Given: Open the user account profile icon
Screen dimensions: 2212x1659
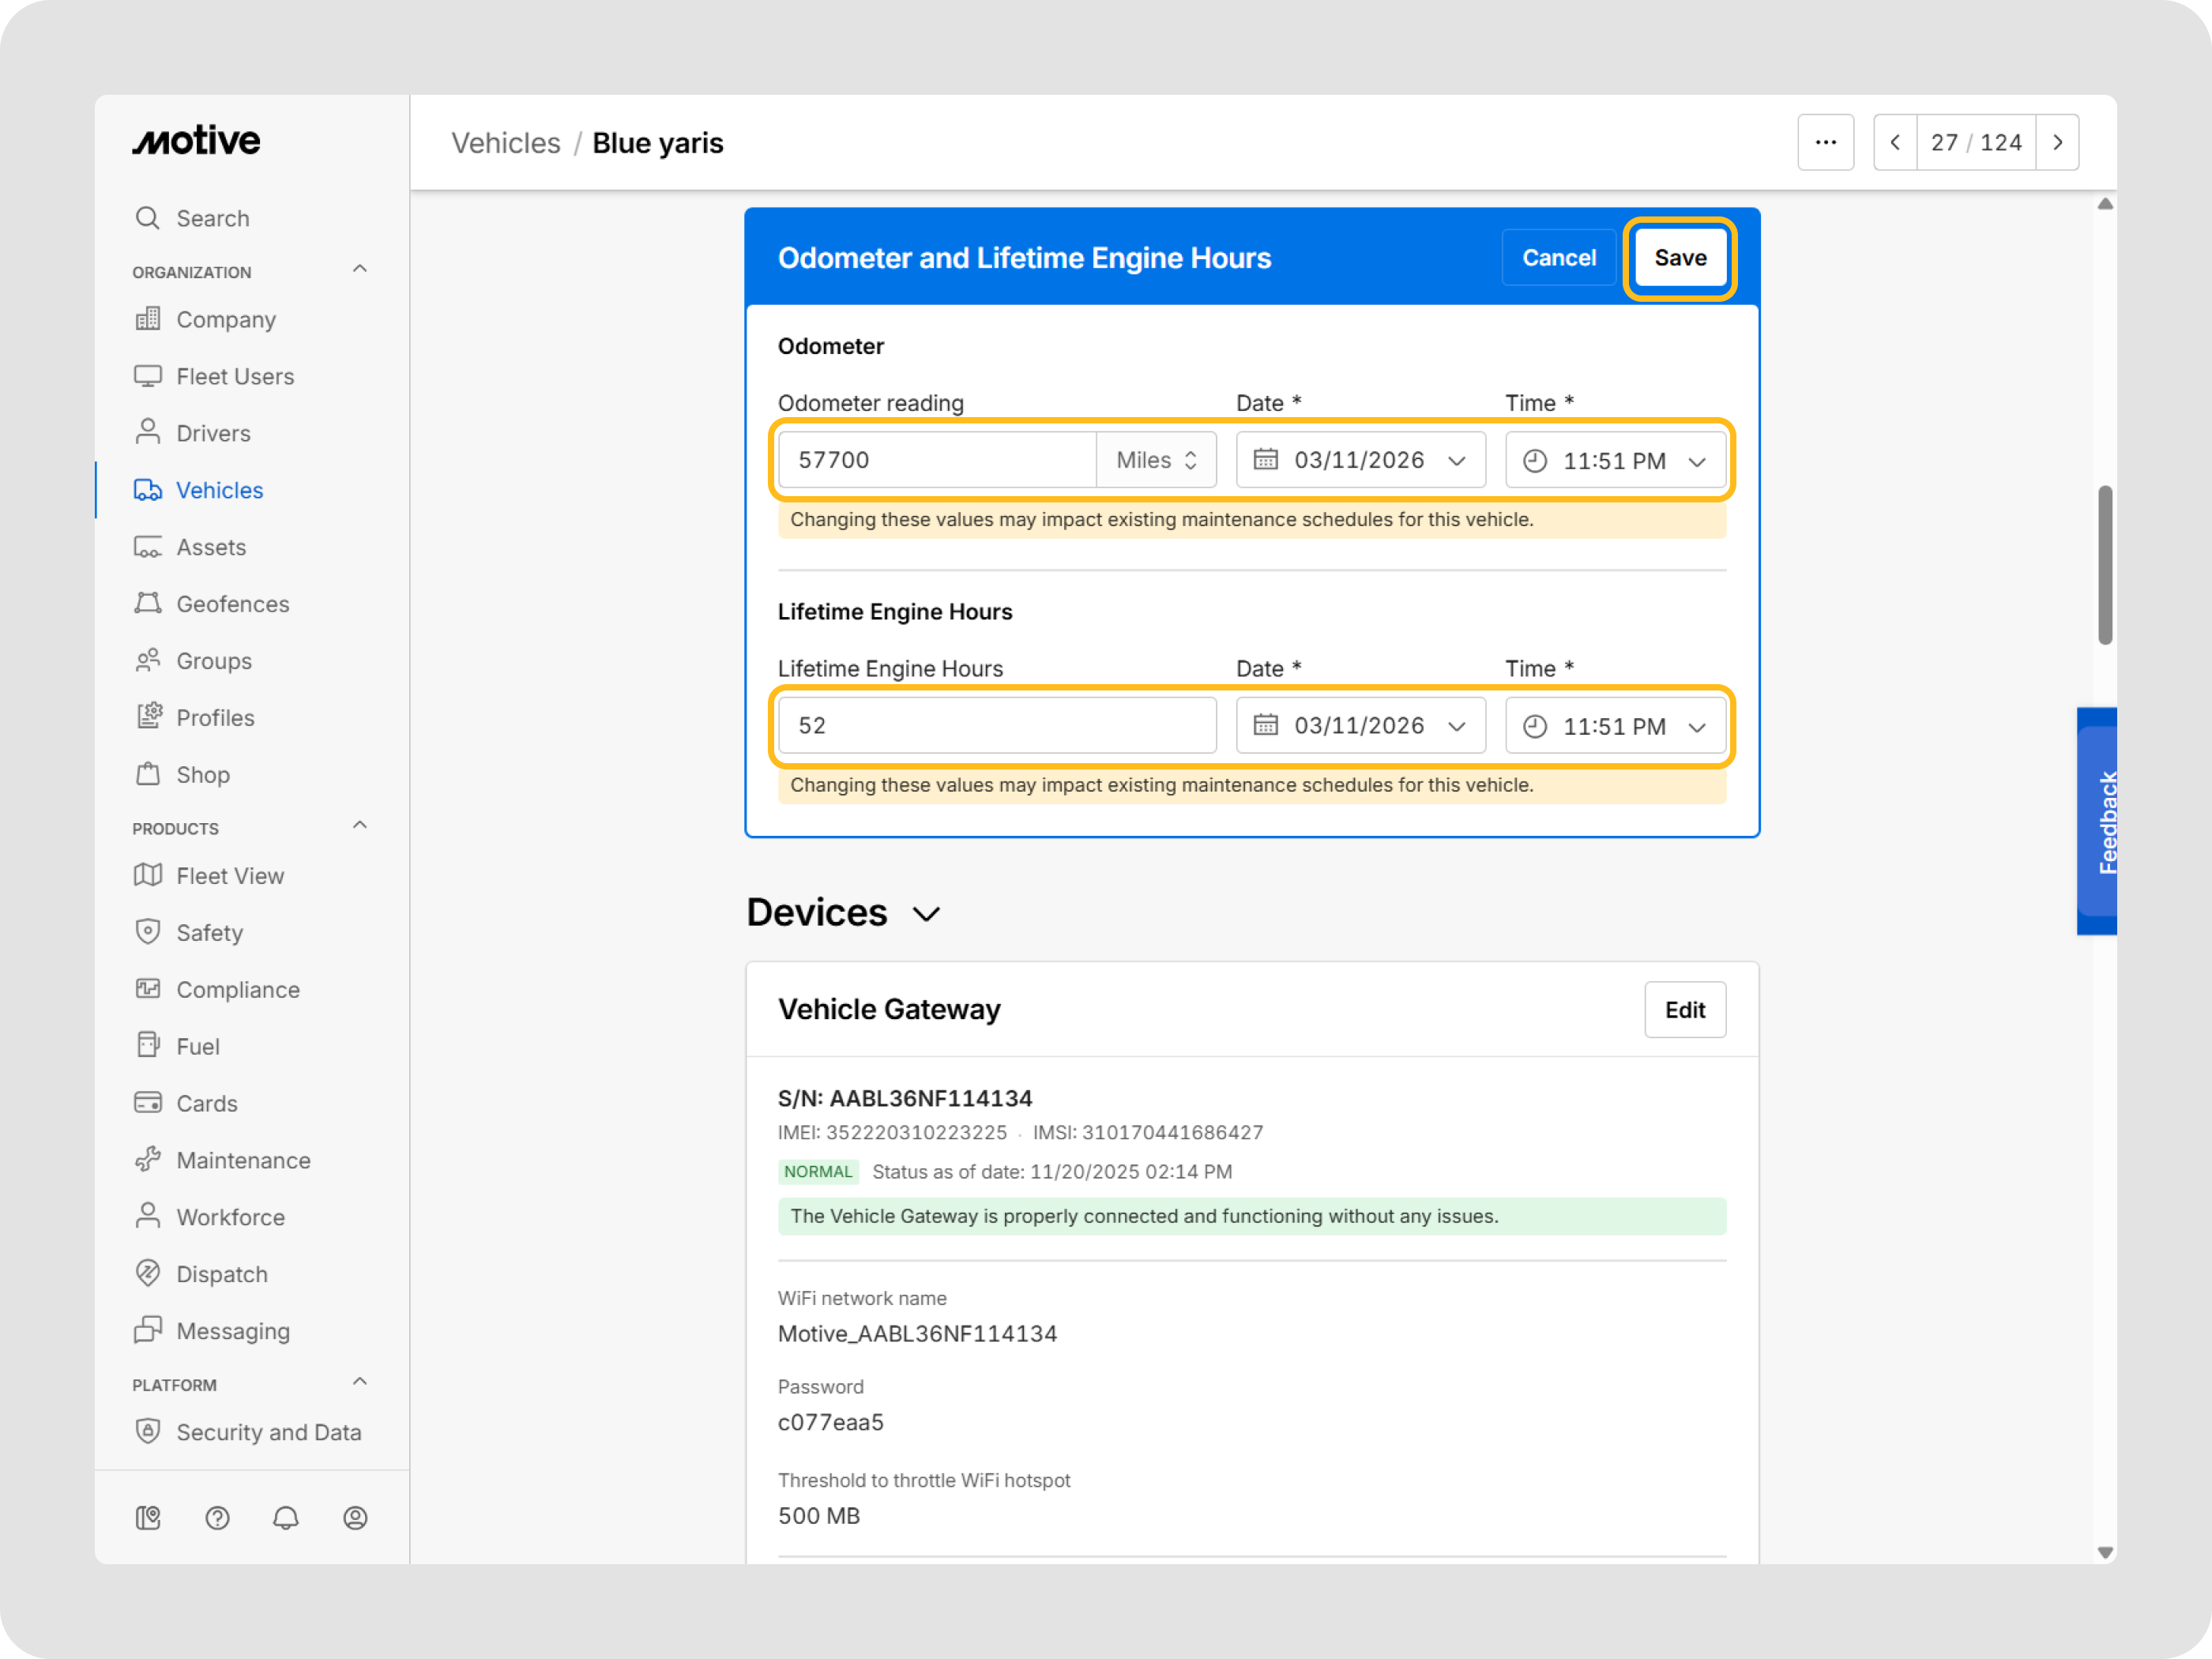Looking at the screenshot, I should 355,1518.
